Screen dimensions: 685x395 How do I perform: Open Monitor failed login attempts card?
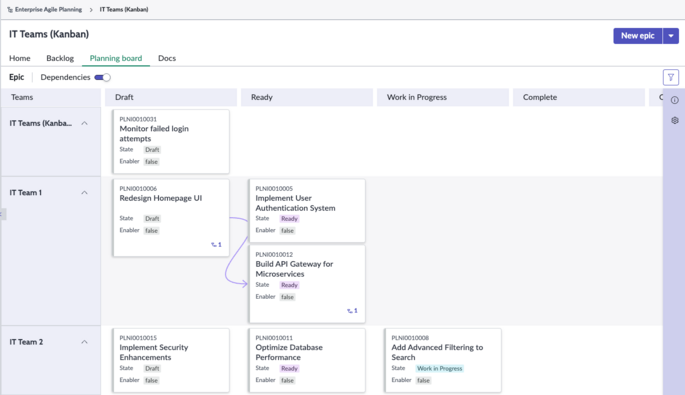click(x=171, y=142)
